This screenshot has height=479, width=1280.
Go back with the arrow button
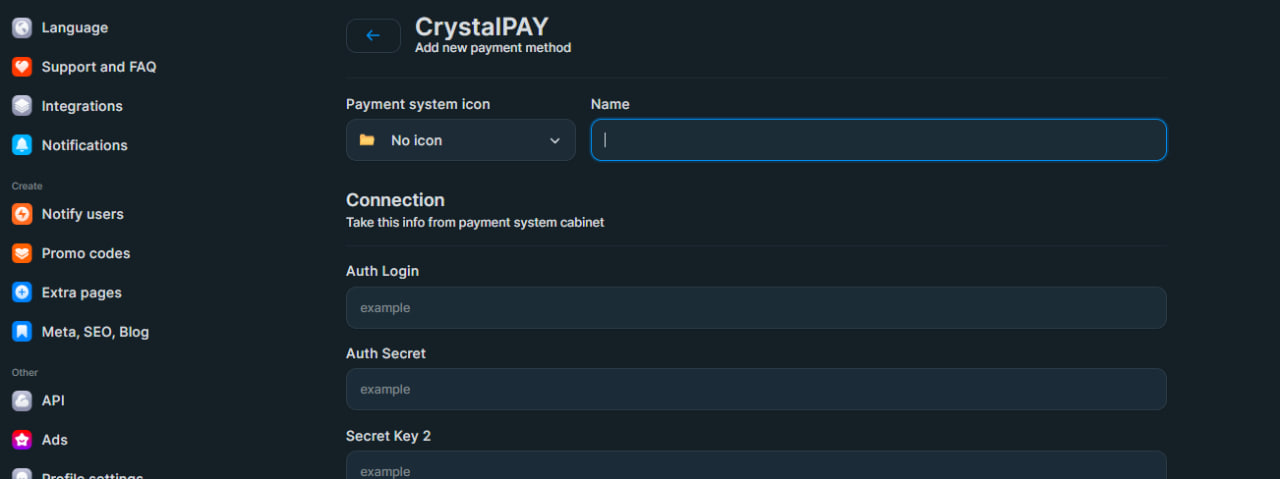click(373, 36)
